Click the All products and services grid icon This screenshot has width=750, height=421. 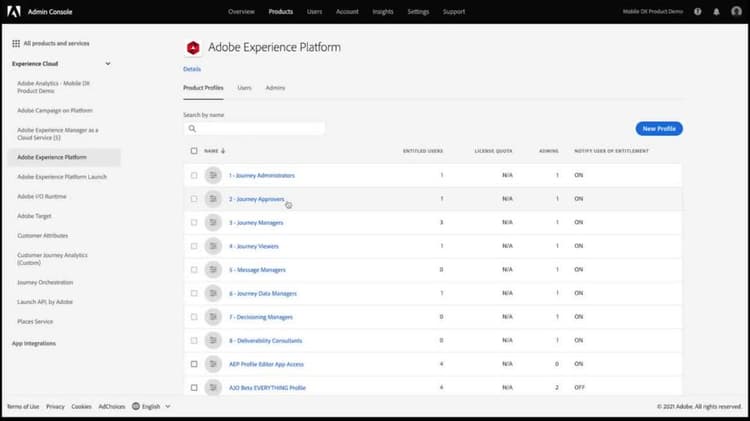point(16,44)
